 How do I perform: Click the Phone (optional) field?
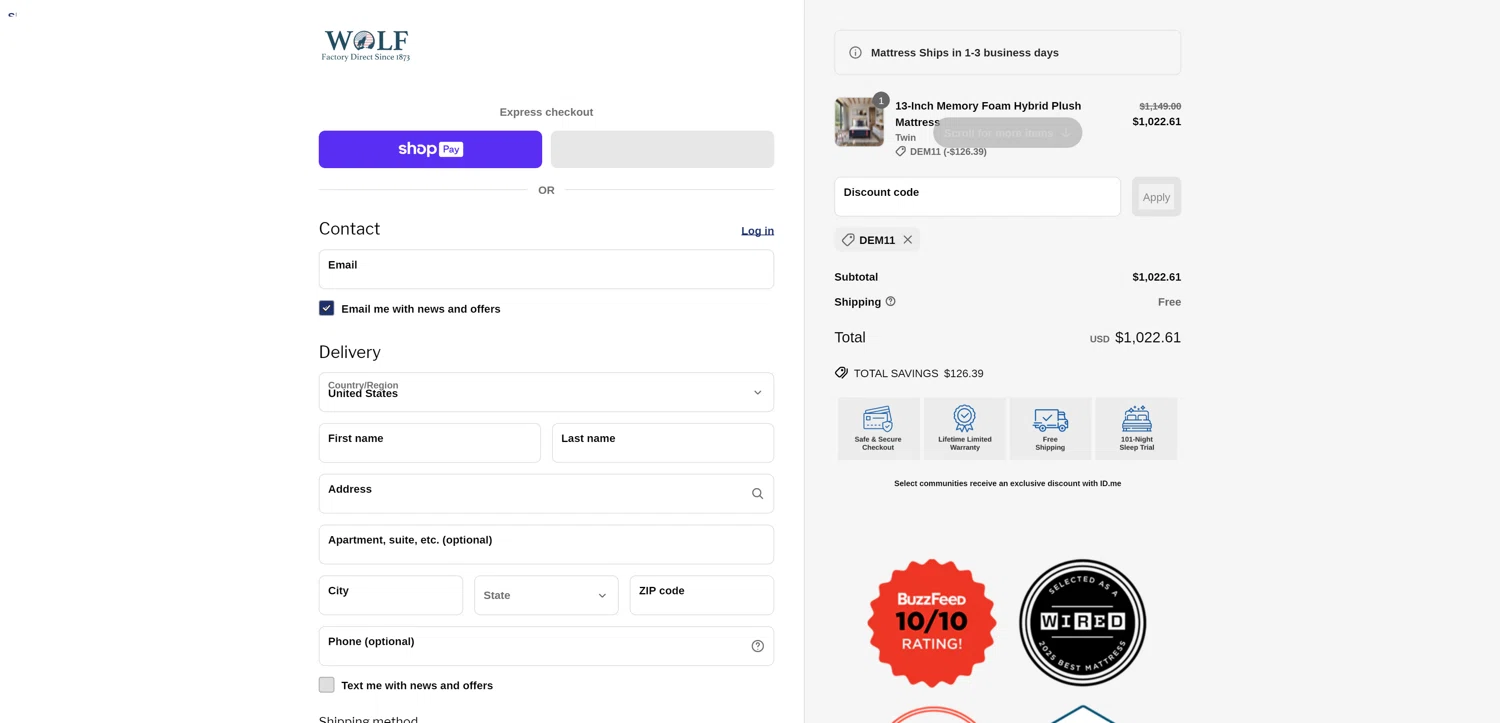(546, 646)
